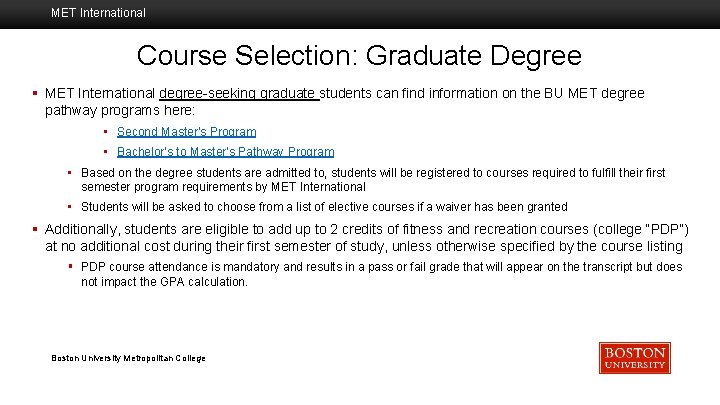Click the 'PDP course attendance is mandatory' text
The height and width of the screenshot is (405, 720).
click(381, 274)
